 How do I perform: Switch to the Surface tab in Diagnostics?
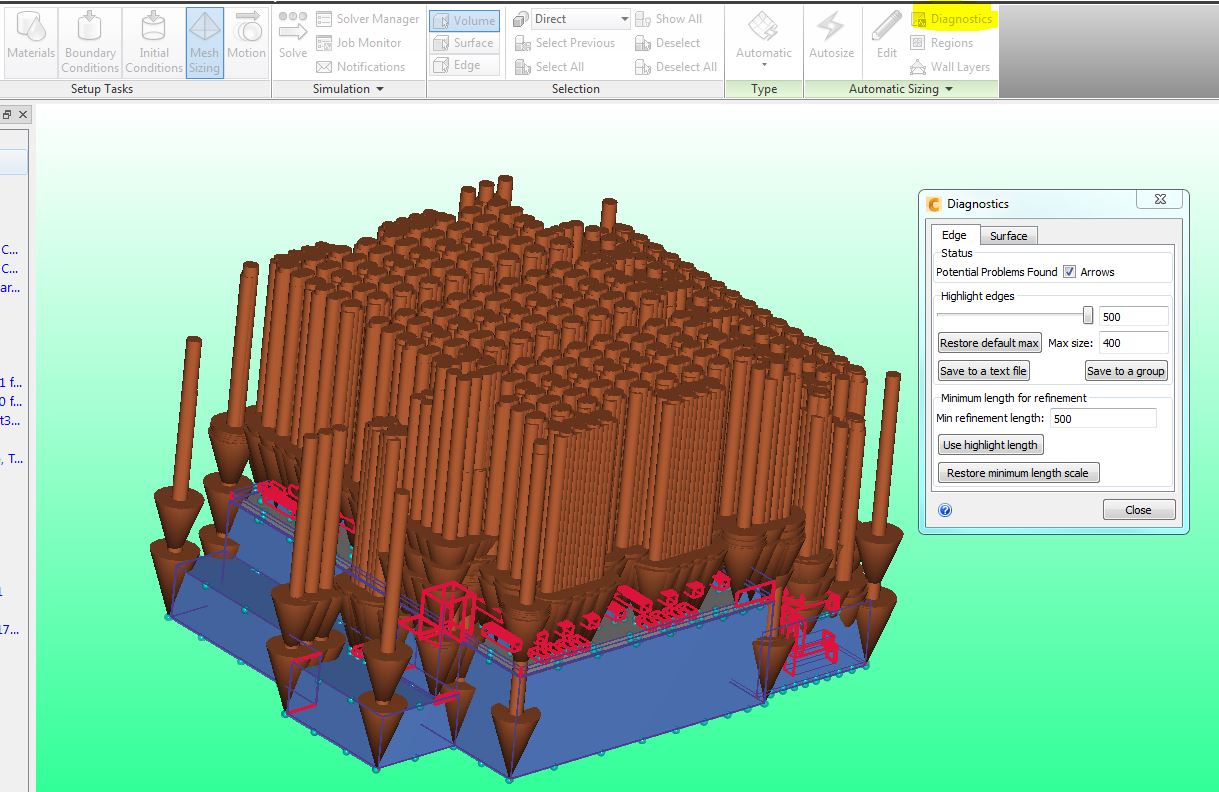pos(1007,235)
